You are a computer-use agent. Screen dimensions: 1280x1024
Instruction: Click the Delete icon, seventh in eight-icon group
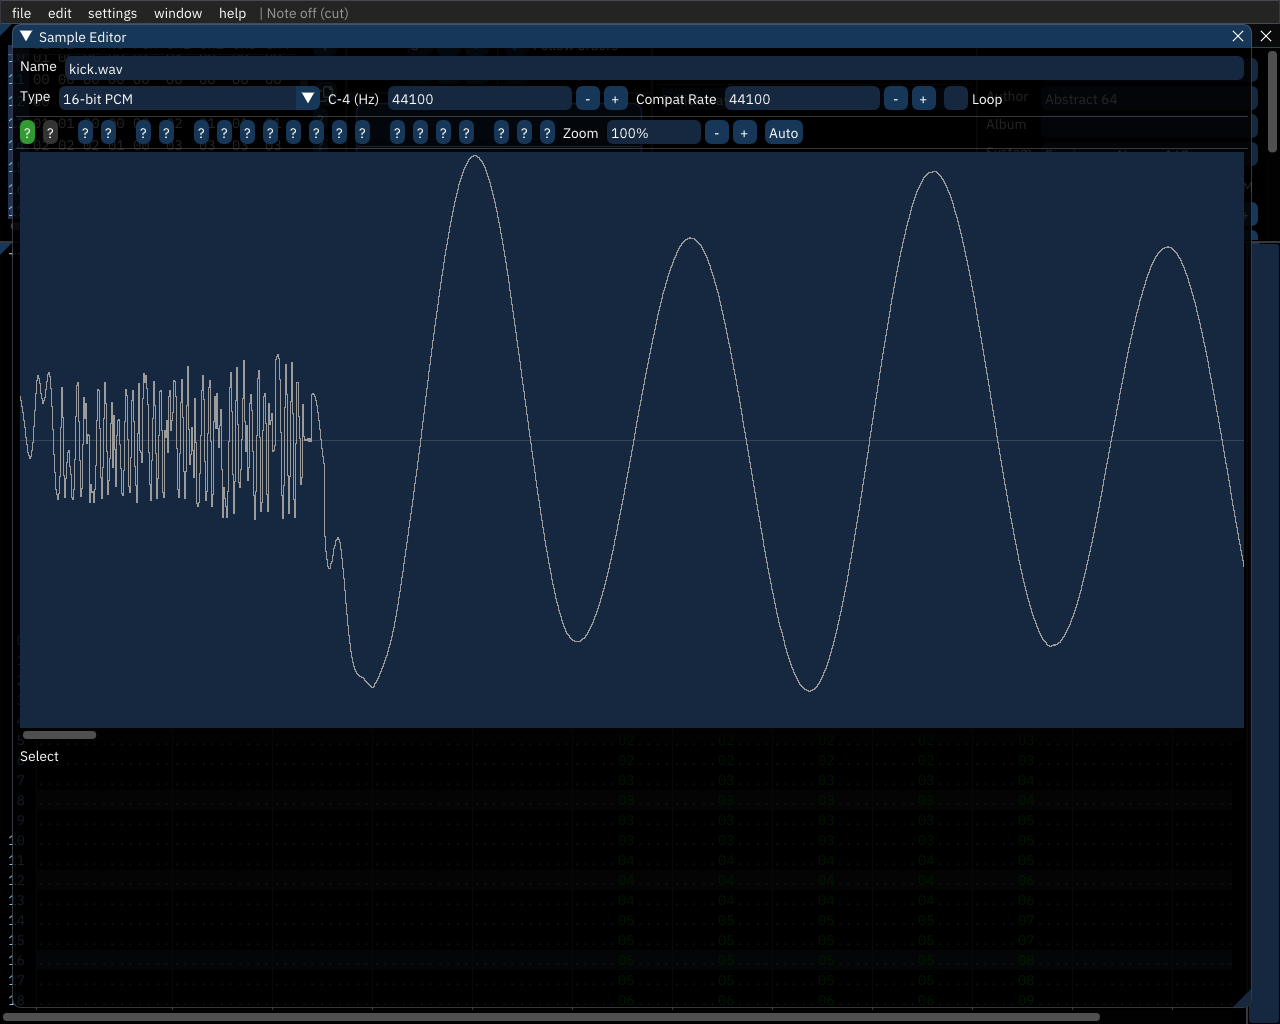tap(339, 133)
